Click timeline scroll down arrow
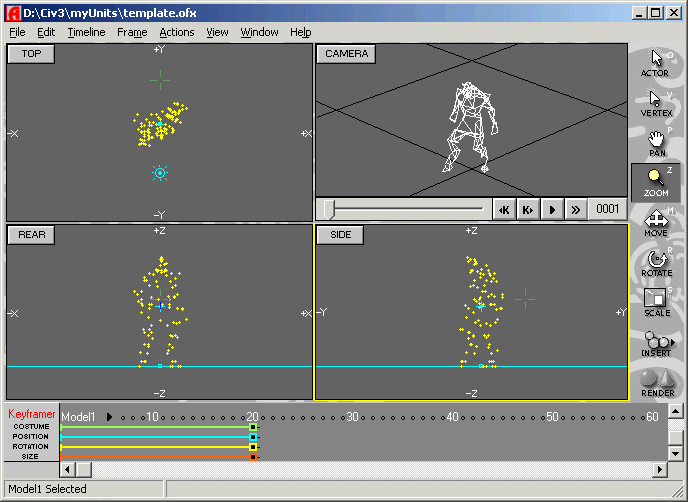 (x=676, y=453)
